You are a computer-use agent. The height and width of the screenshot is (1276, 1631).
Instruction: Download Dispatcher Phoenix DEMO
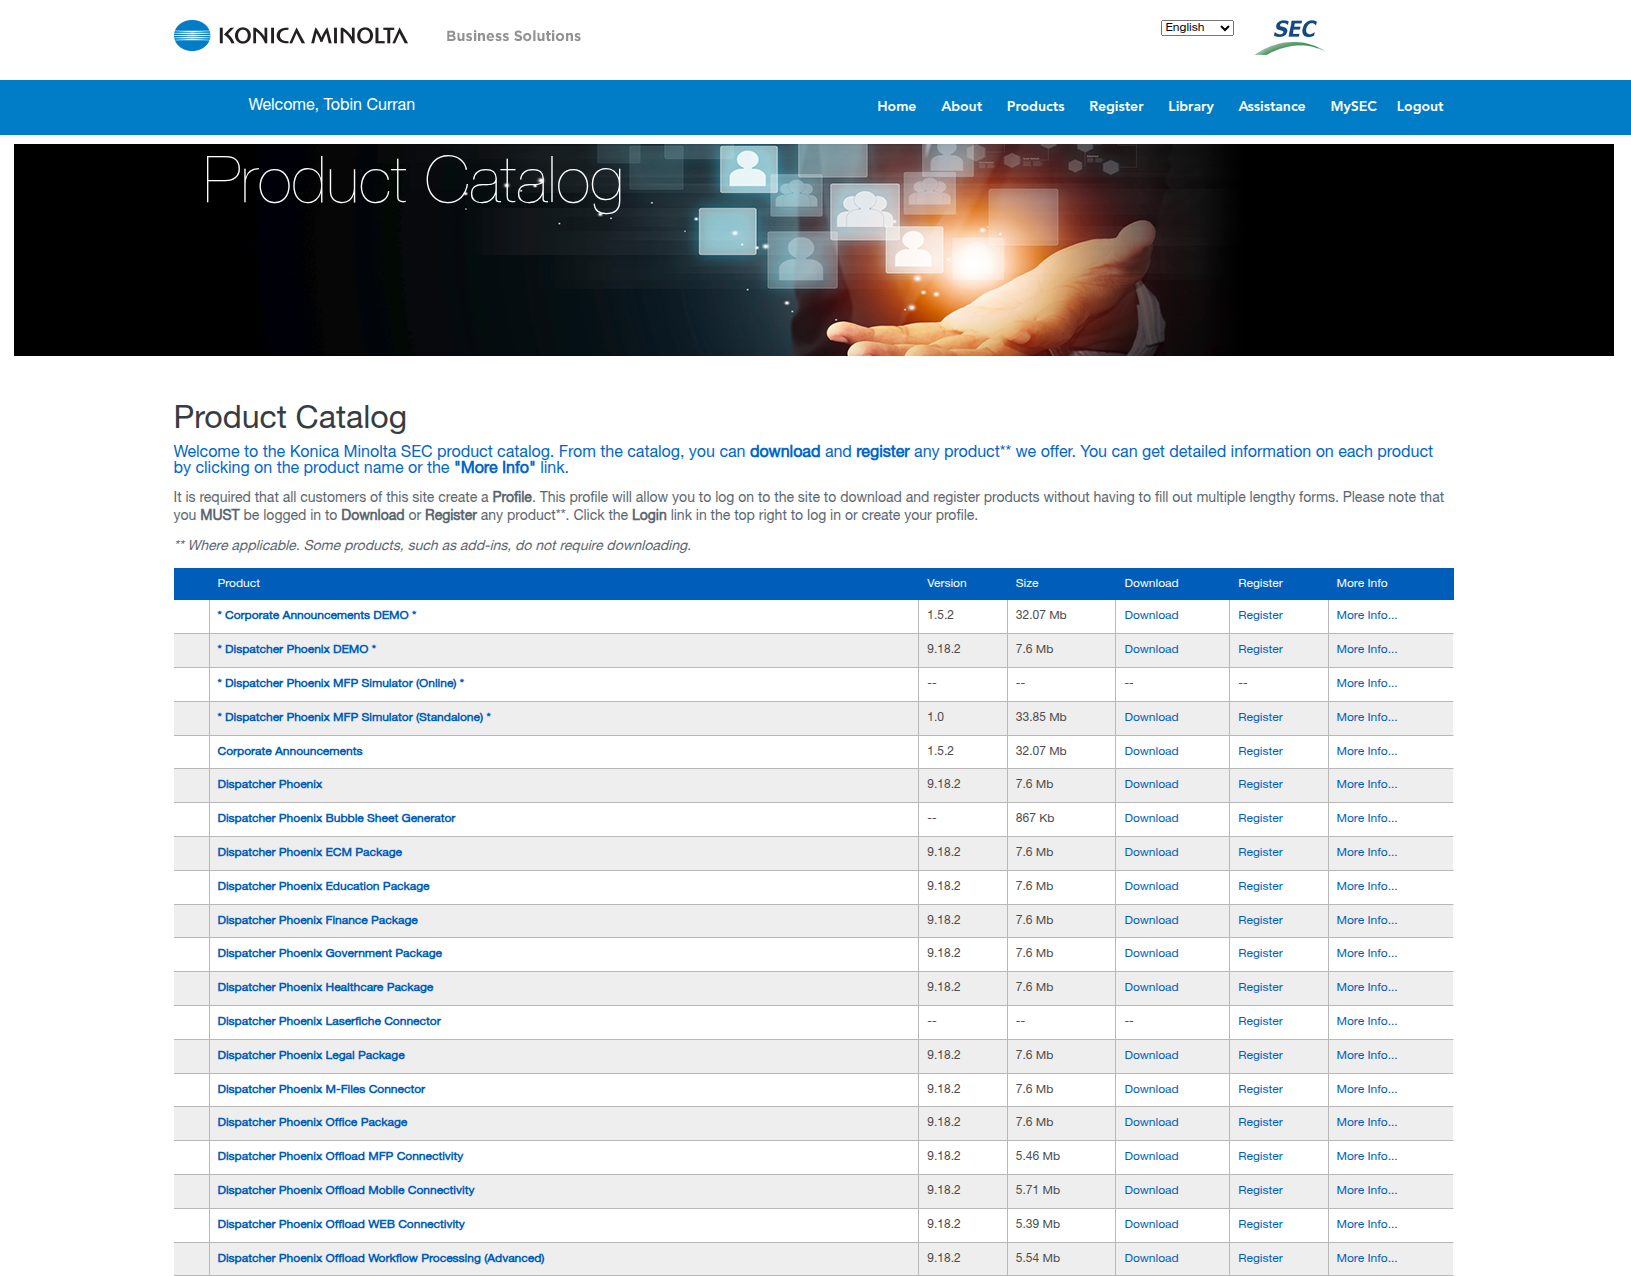pyautogui.click(x=1151, y=650)
